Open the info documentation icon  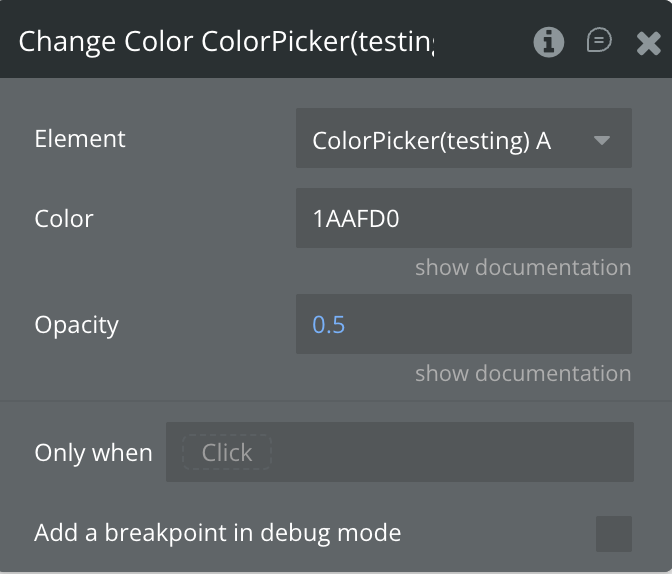click(x=548, y=41)
